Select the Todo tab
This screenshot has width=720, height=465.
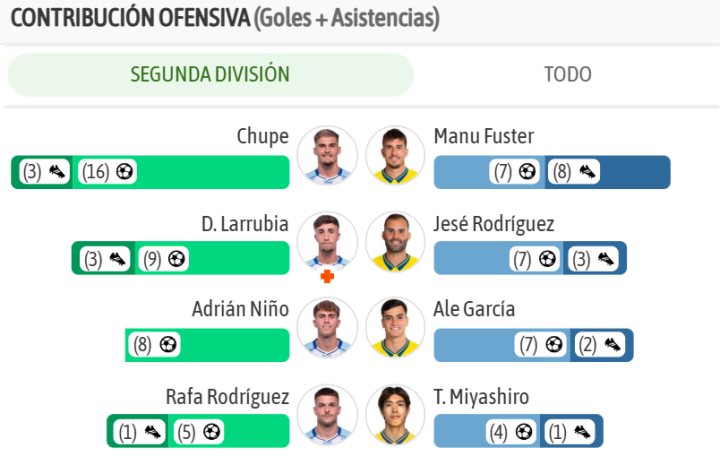pyautogui.click(x=567, y=75)
